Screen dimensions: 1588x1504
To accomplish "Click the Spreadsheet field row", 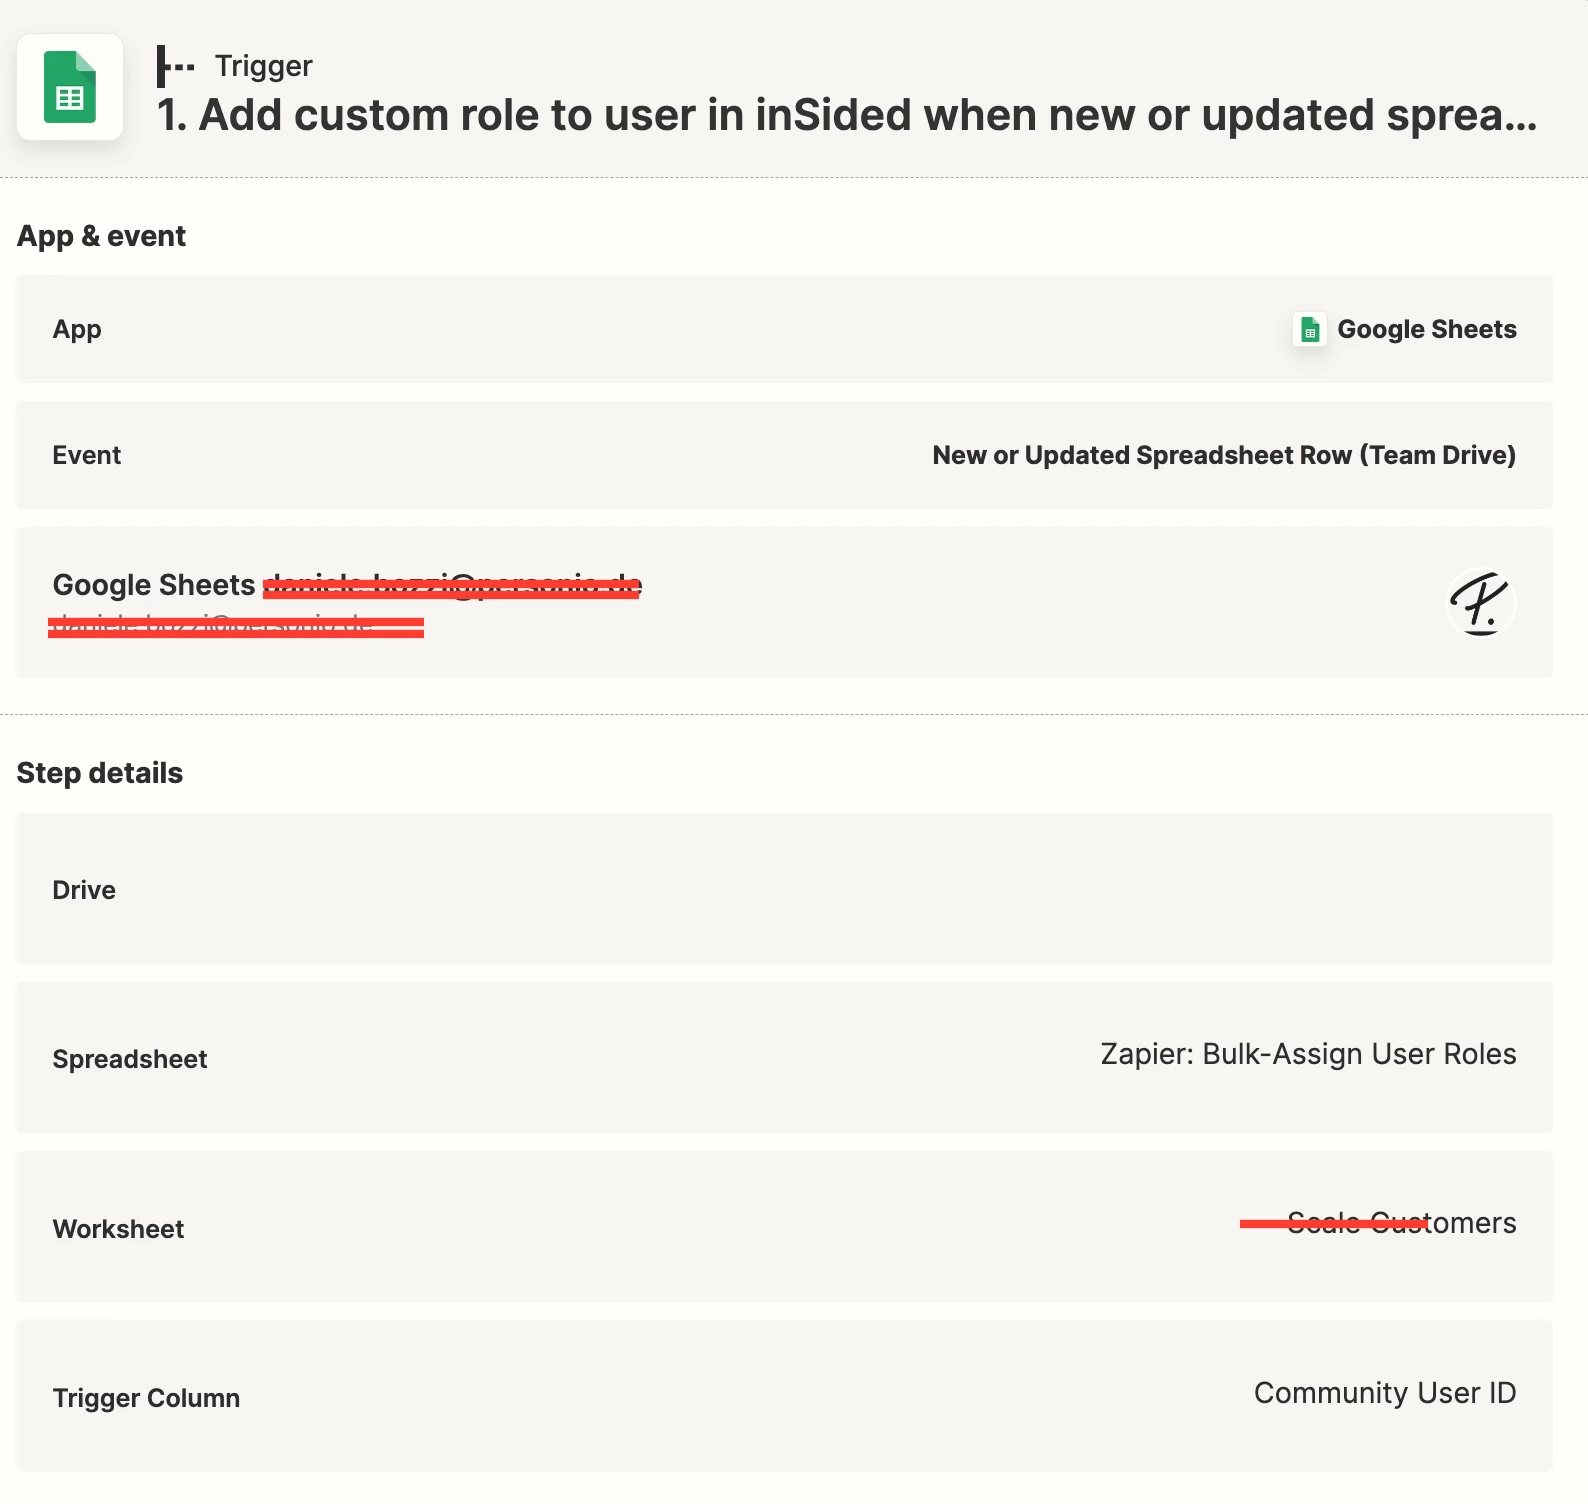I will click(784, 1058).
